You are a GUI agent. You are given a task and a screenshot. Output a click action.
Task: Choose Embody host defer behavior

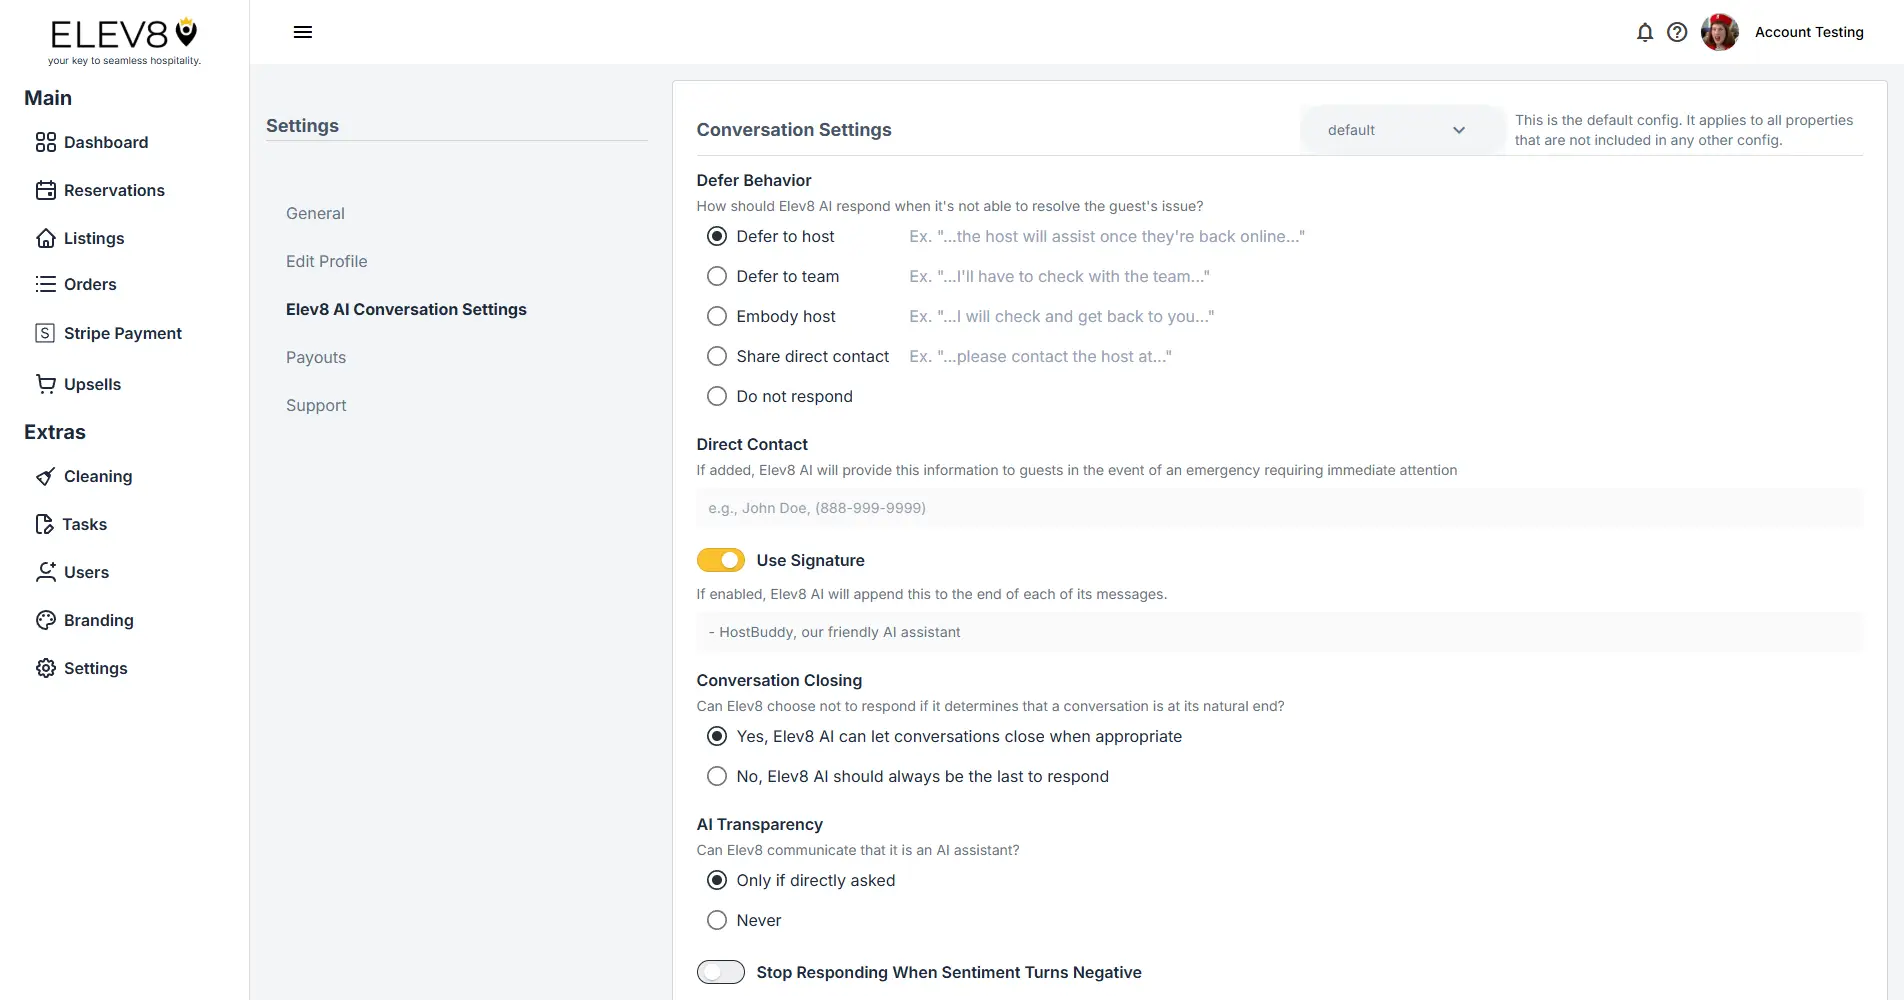pos(716,316)
